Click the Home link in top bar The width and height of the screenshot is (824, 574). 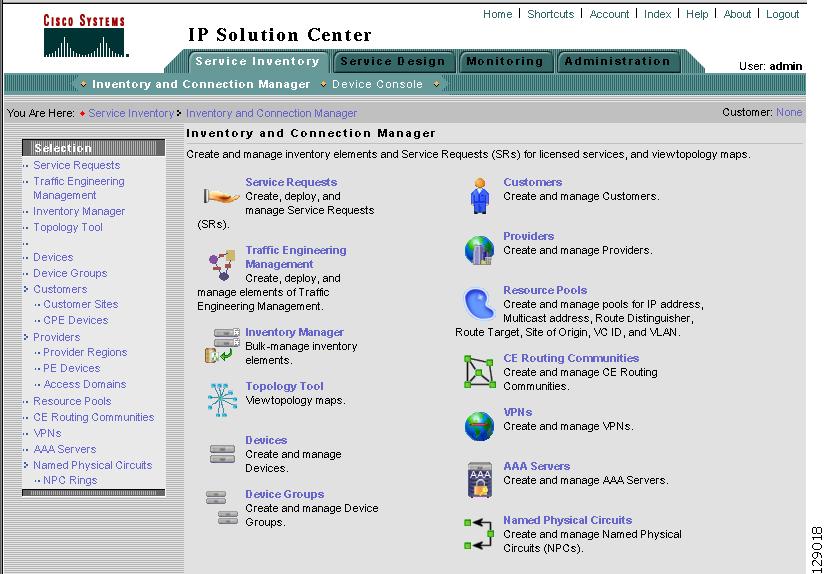(497, 14)
